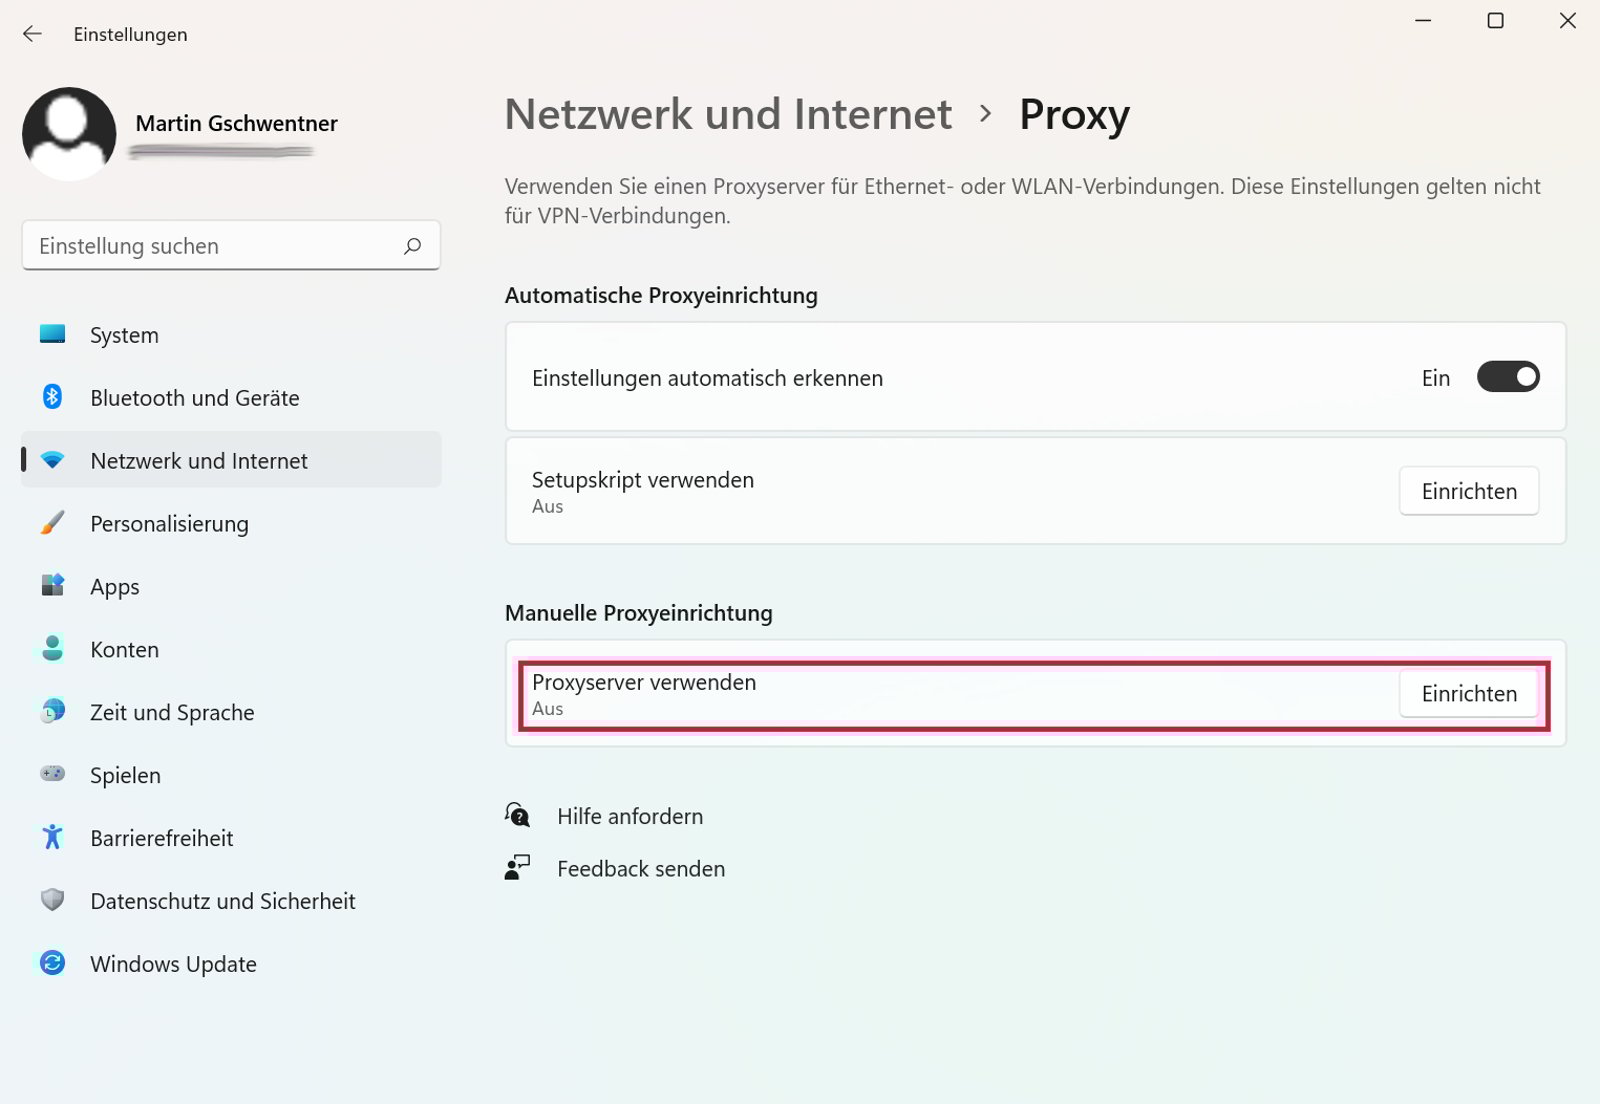Screen dimensions: 1600x1104
Task: Open the Hilfe anfordern link
Action: click(x=629, y=816)
